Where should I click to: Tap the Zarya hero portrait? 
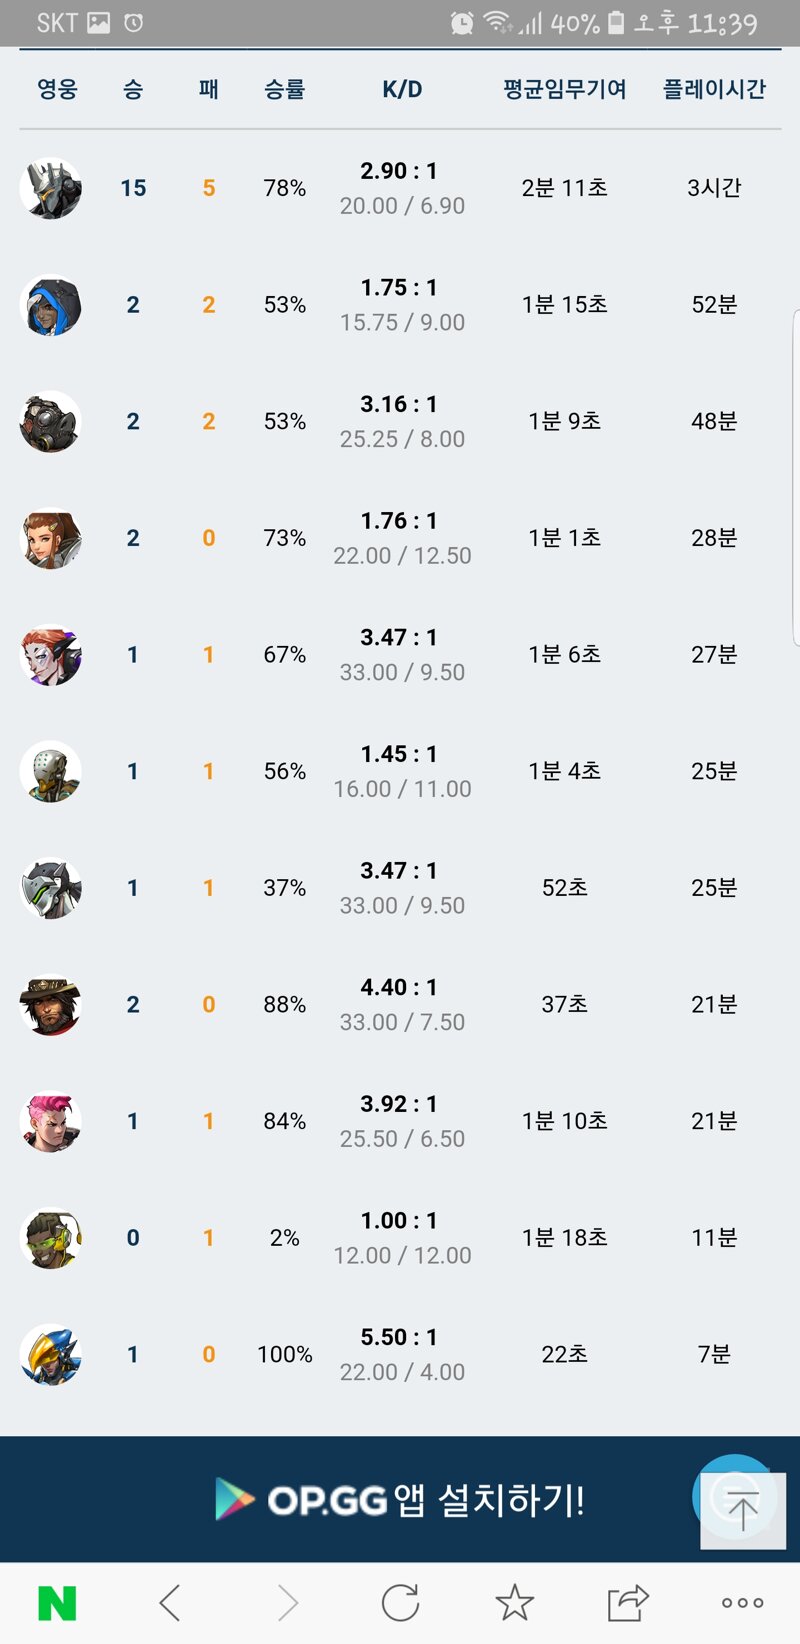[51, 1121]
